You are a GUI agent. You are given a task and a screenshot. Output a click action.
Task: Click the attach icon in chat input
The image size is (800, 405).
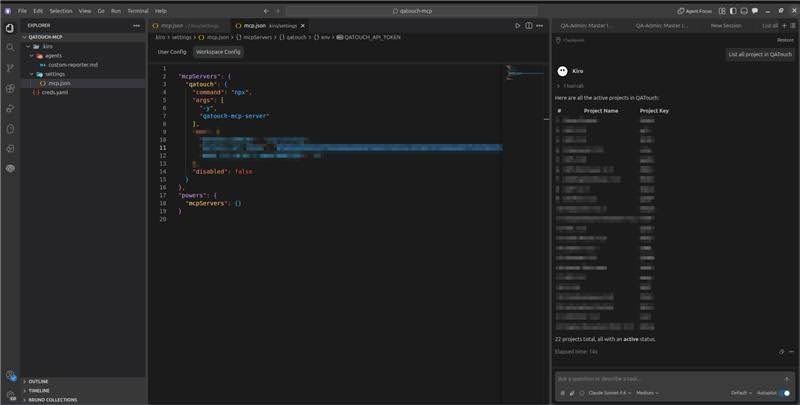[572, 393]
